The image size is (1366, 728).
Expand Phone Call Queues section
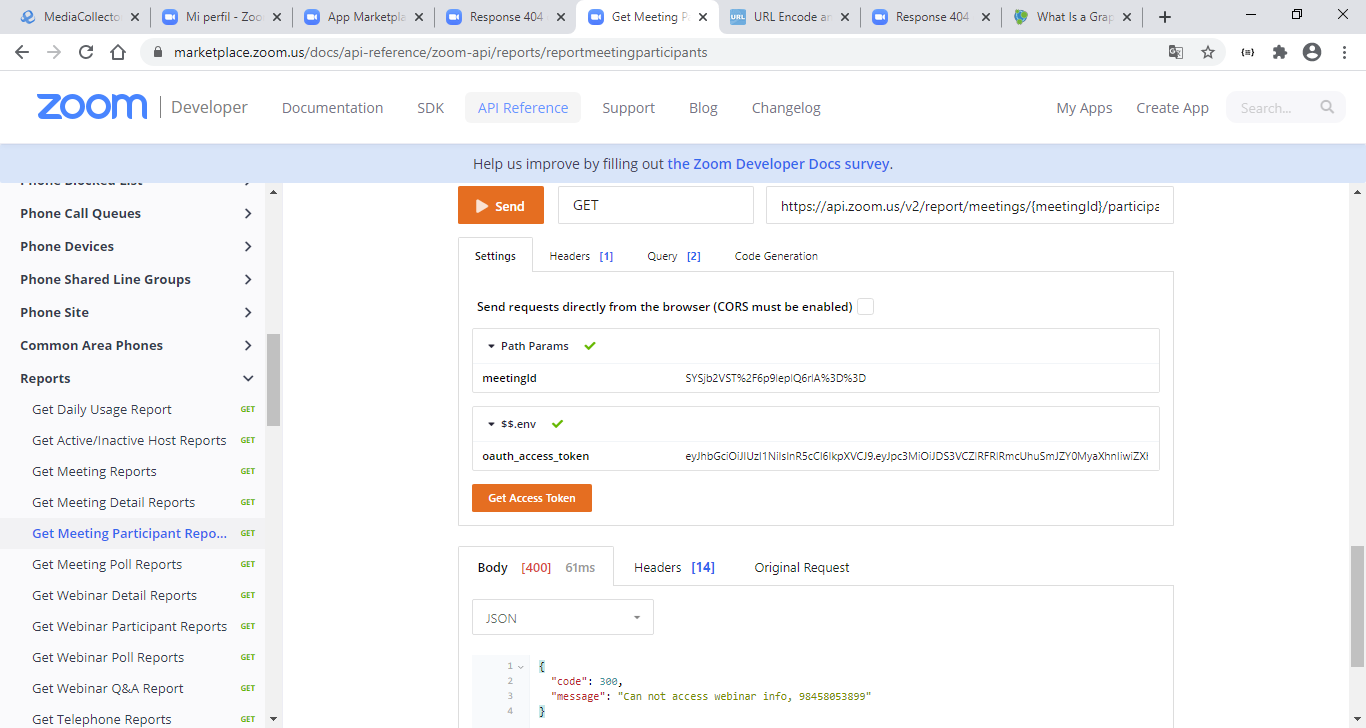coord(248,213)
